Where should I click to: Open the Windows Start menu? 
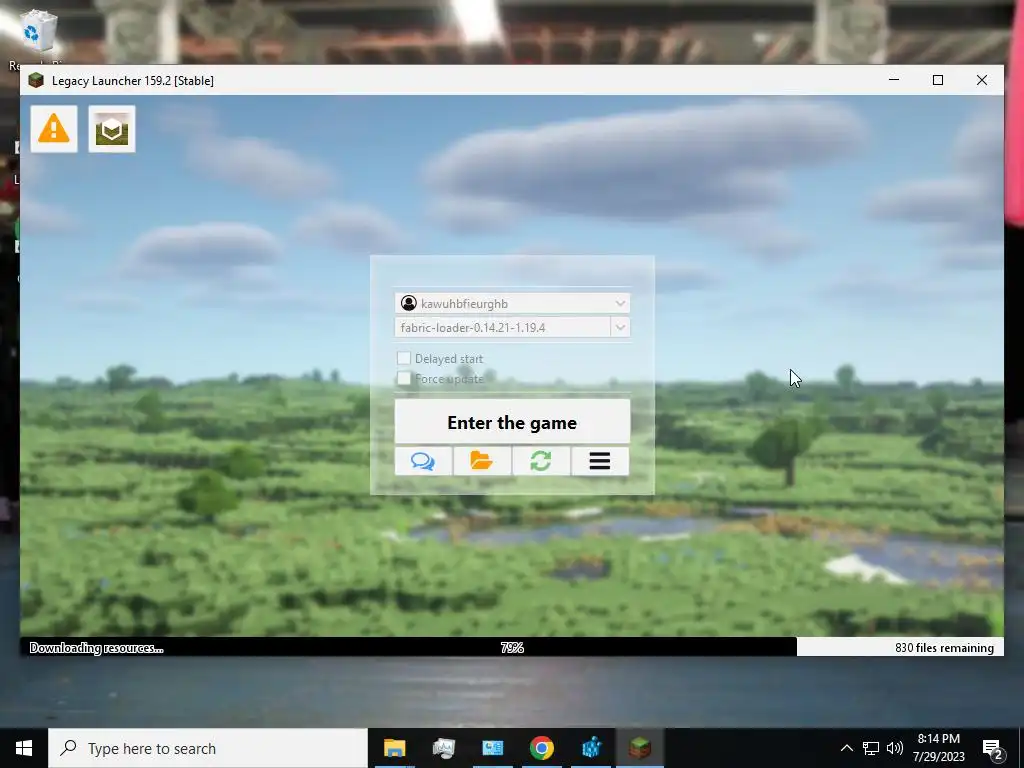[24, 748]
